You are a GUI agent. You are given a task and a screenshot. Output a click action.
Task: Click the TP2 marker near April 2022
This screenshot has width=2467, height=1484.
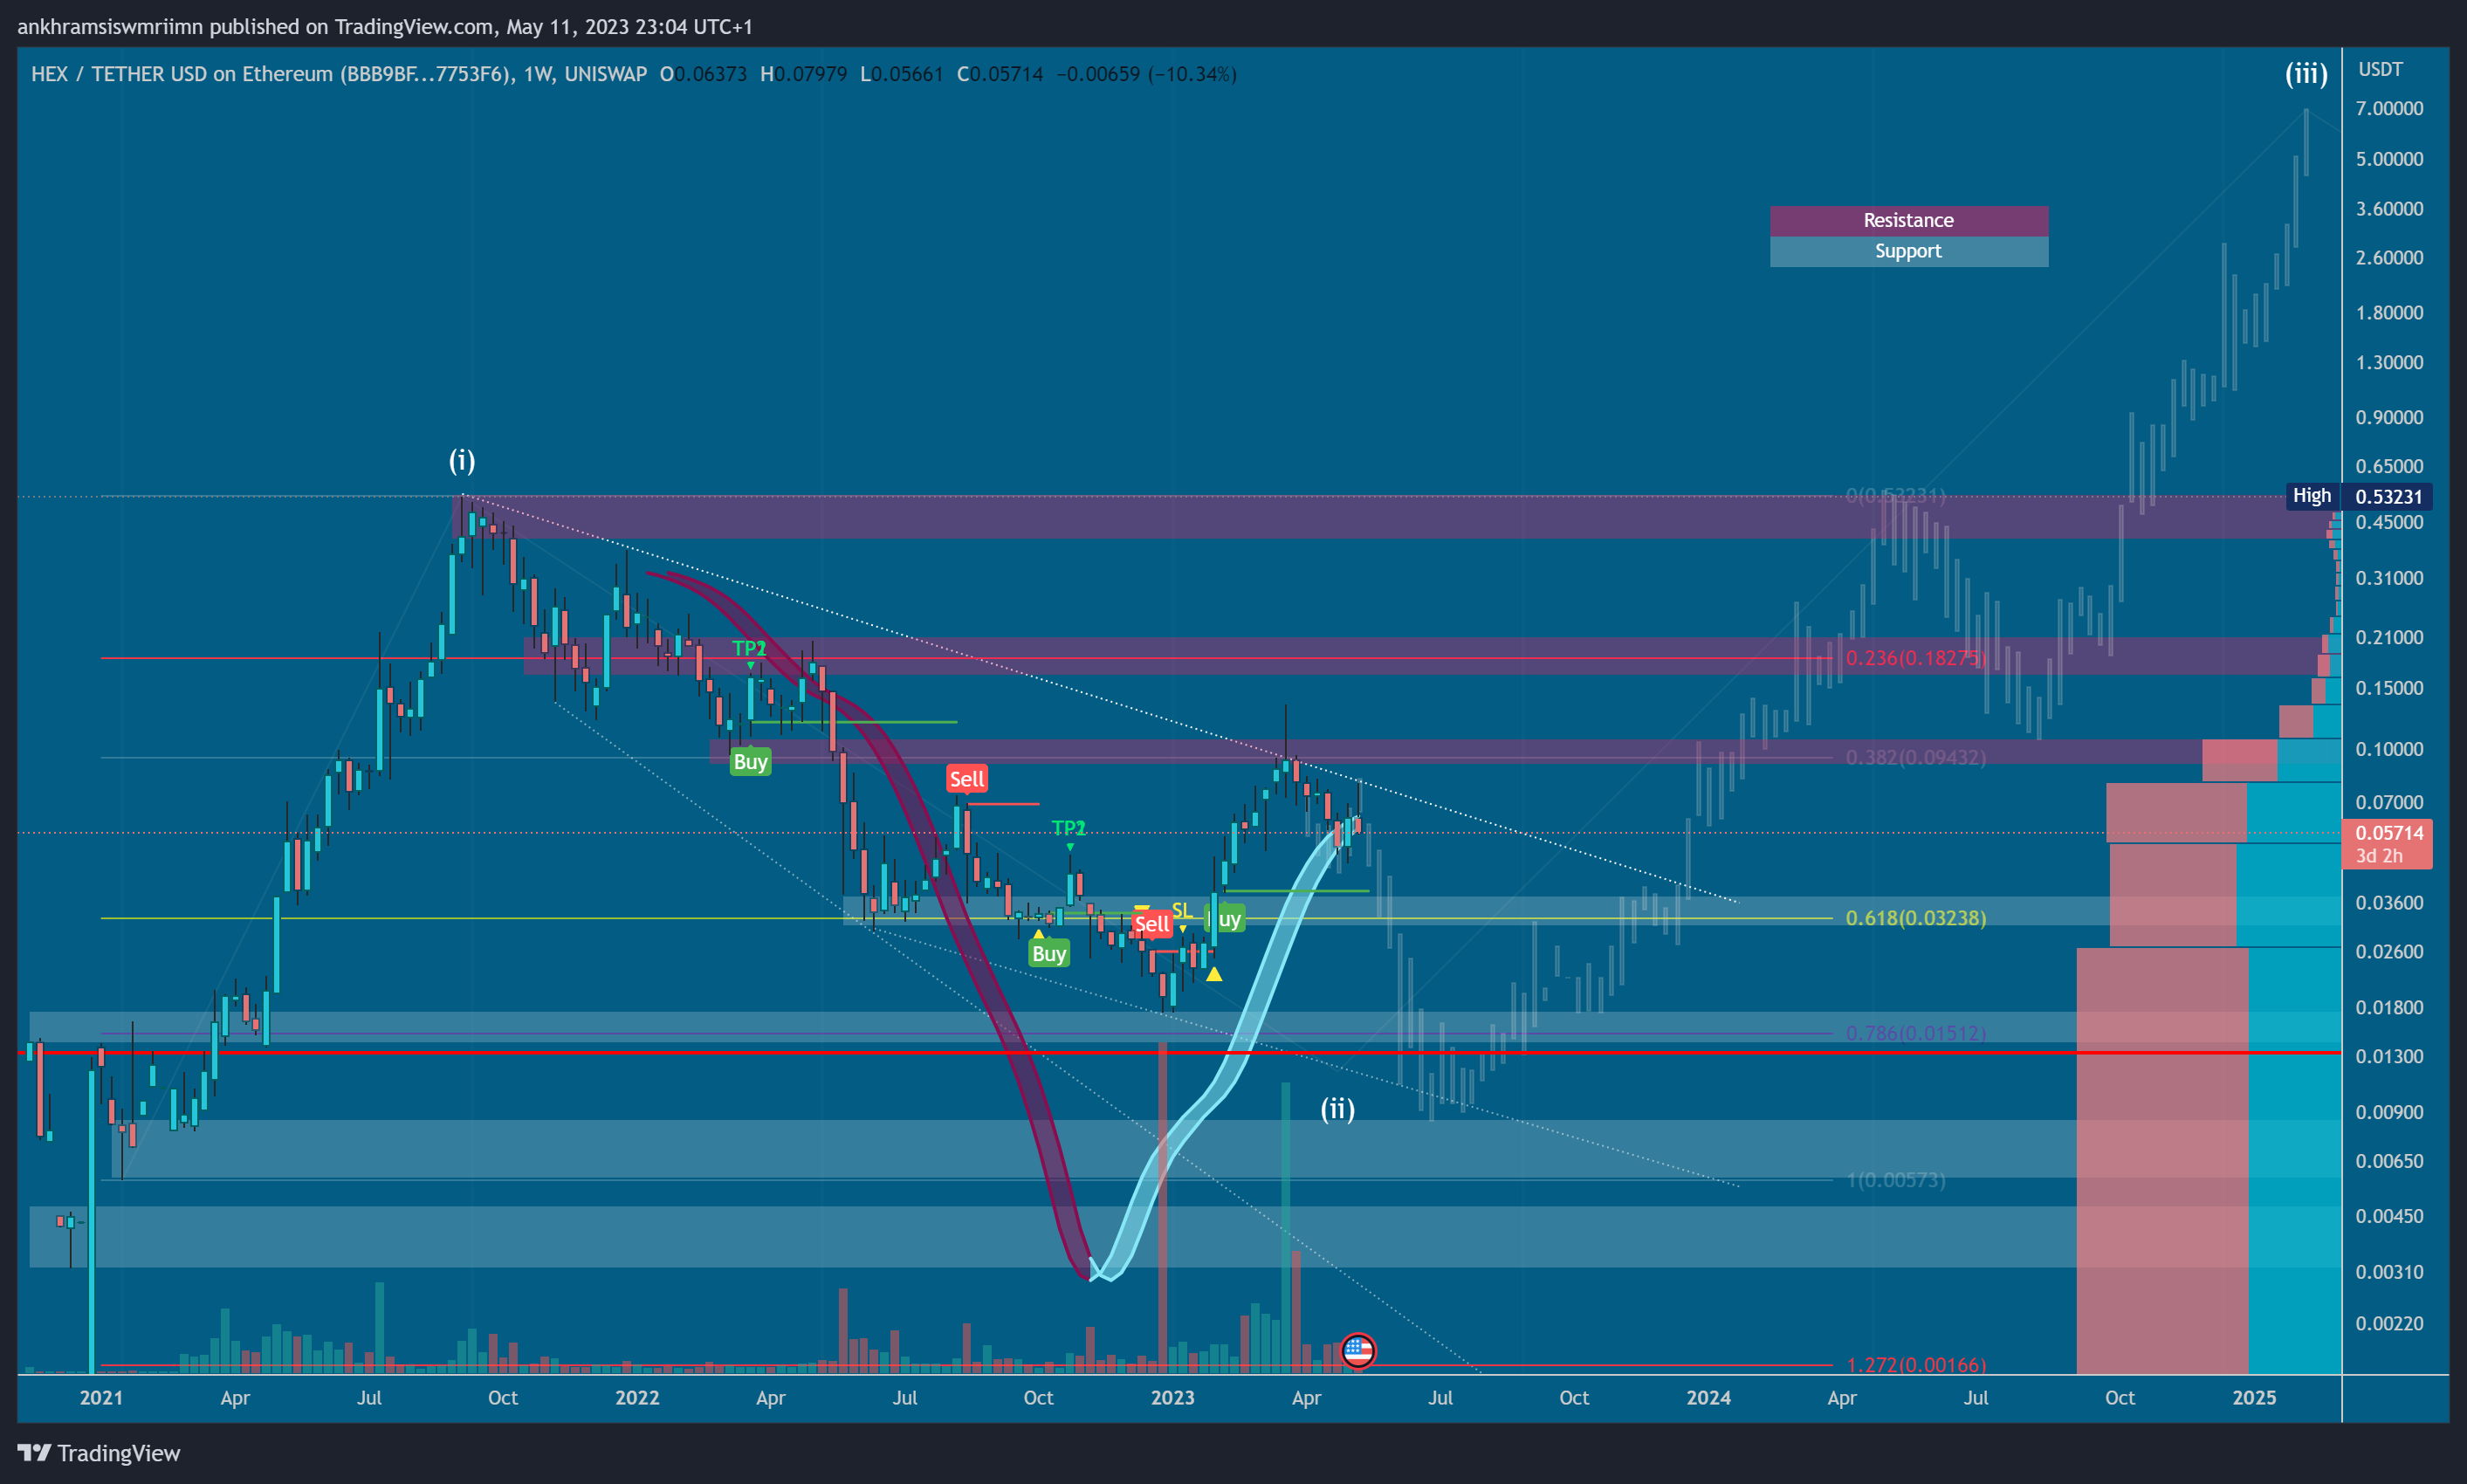pos(749,648)
